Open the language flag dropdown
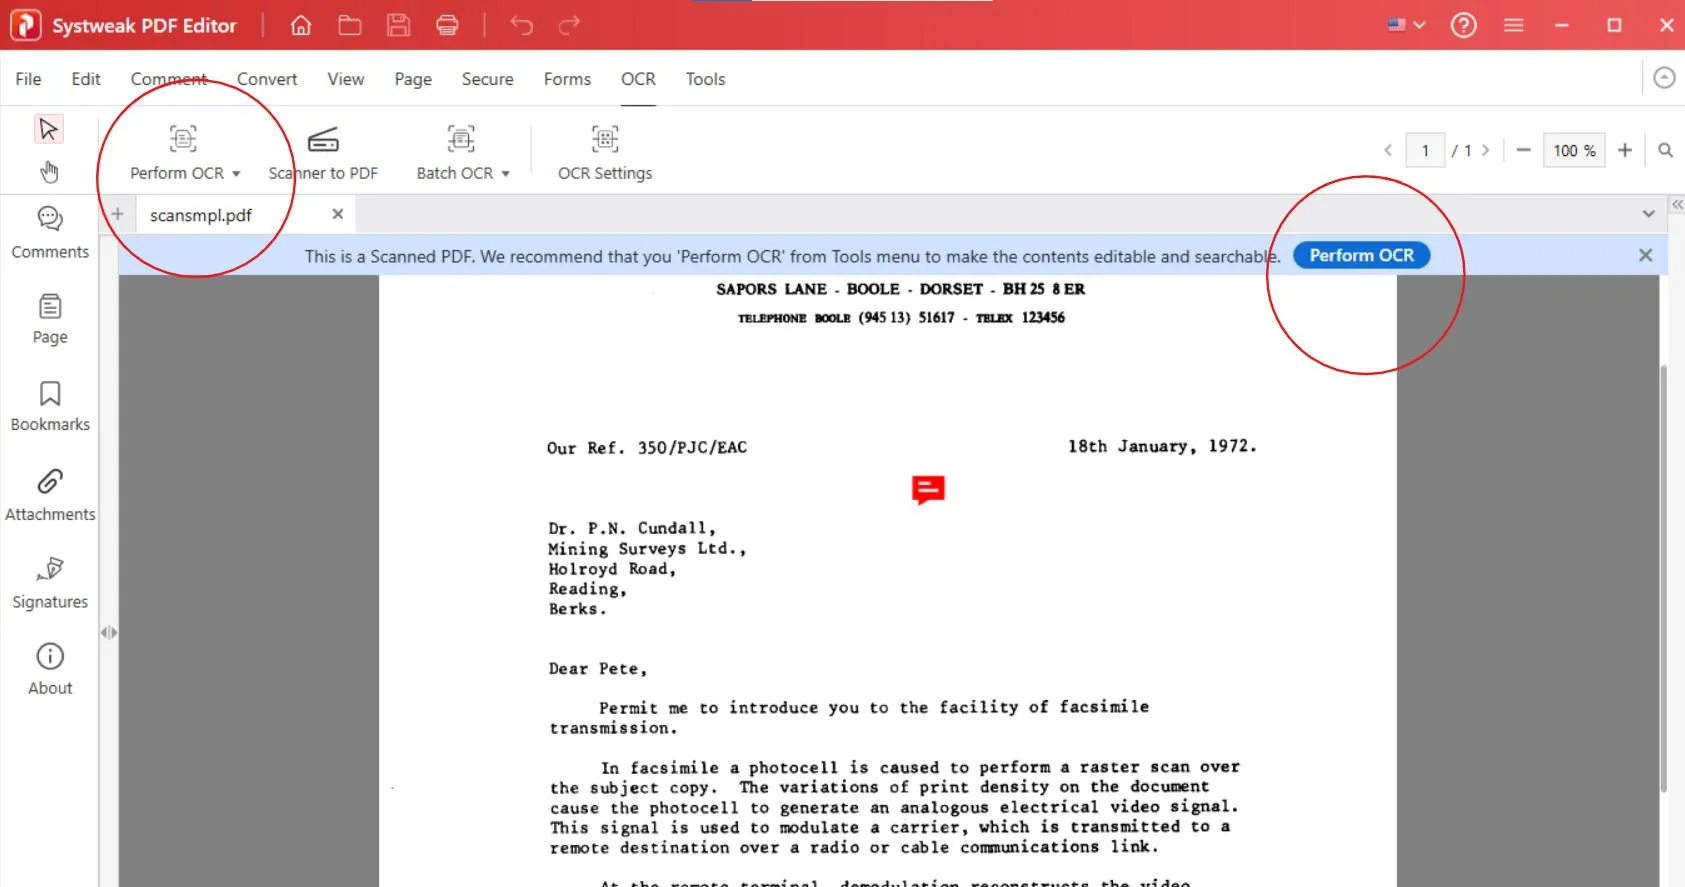Image resolution: width=1685 pixels, height=887 pixels. click(x=1406, y=25)
